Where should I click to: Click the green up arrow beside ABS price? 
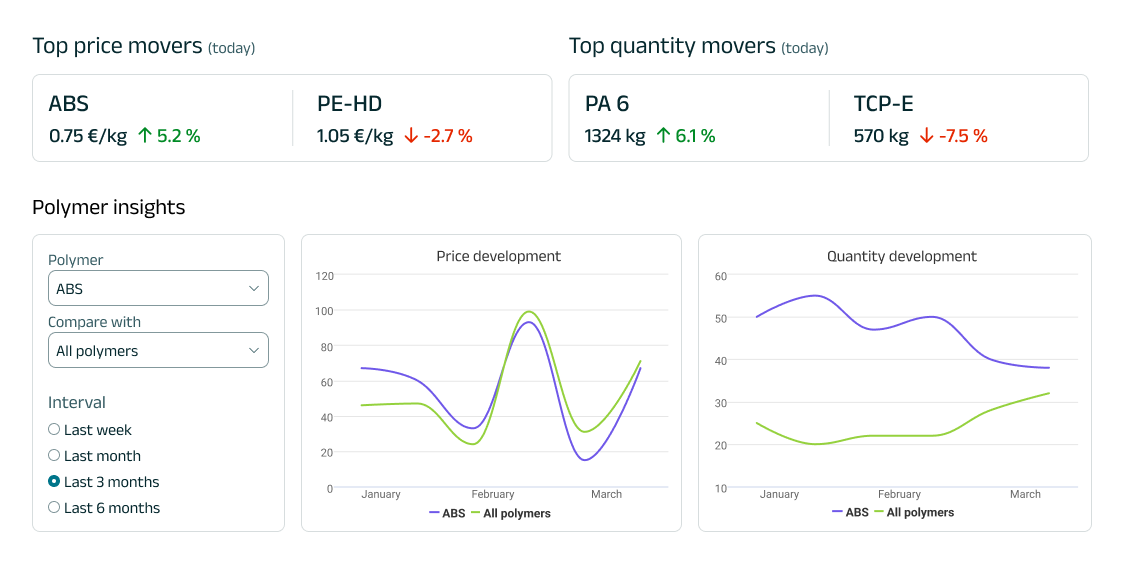click(x=144, y=136)
